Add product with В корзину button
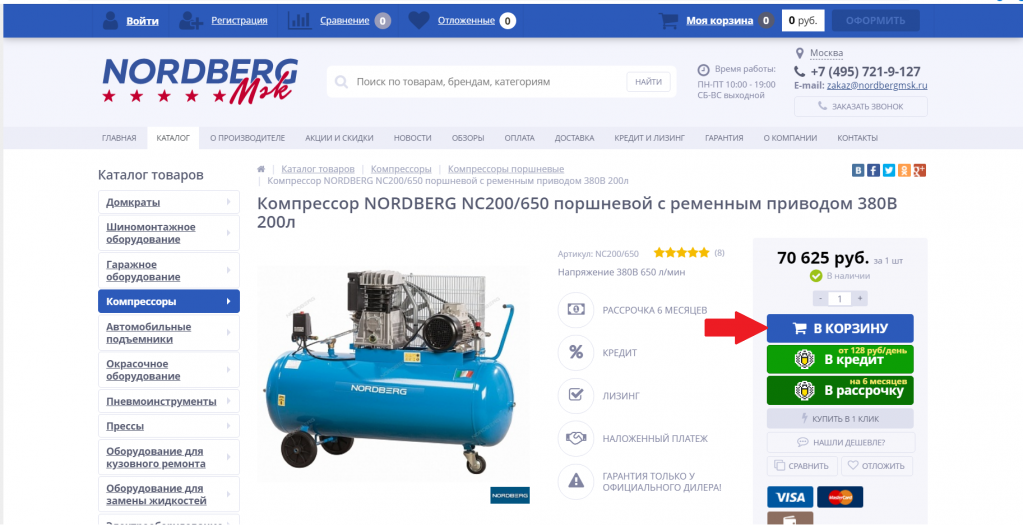 click(x=840, y=329)
